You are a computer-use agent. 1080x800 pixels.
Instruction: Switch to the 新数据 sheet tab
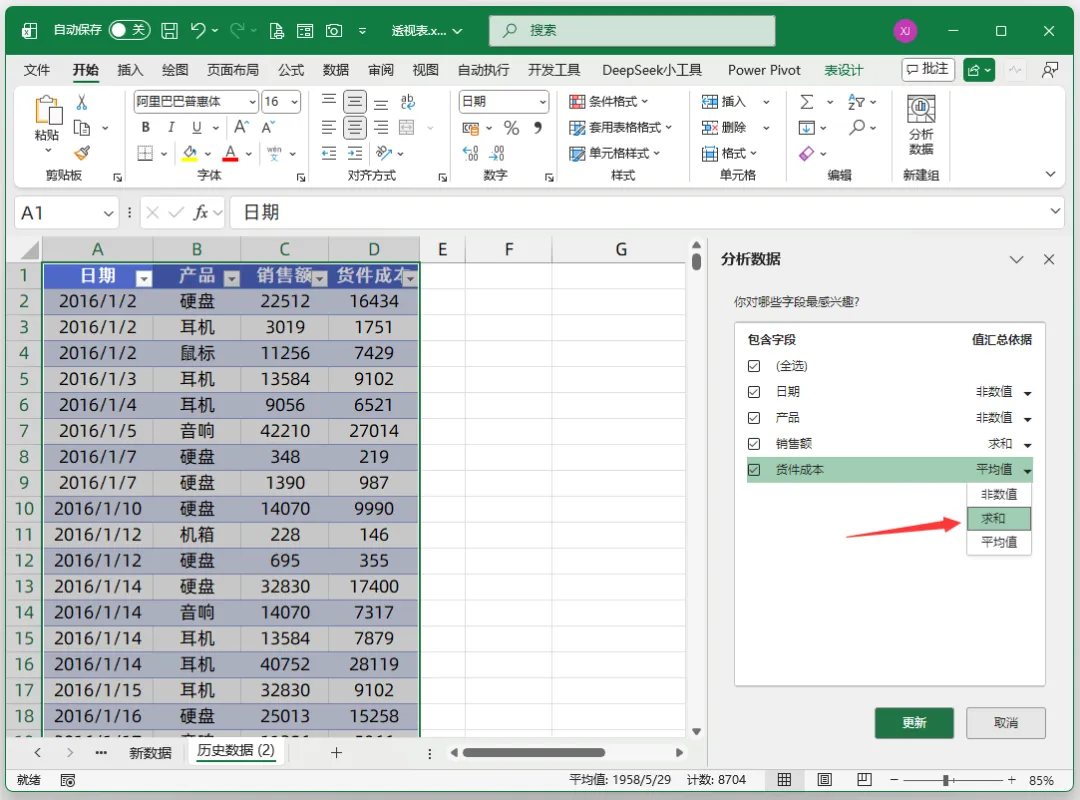click(150, 752)
